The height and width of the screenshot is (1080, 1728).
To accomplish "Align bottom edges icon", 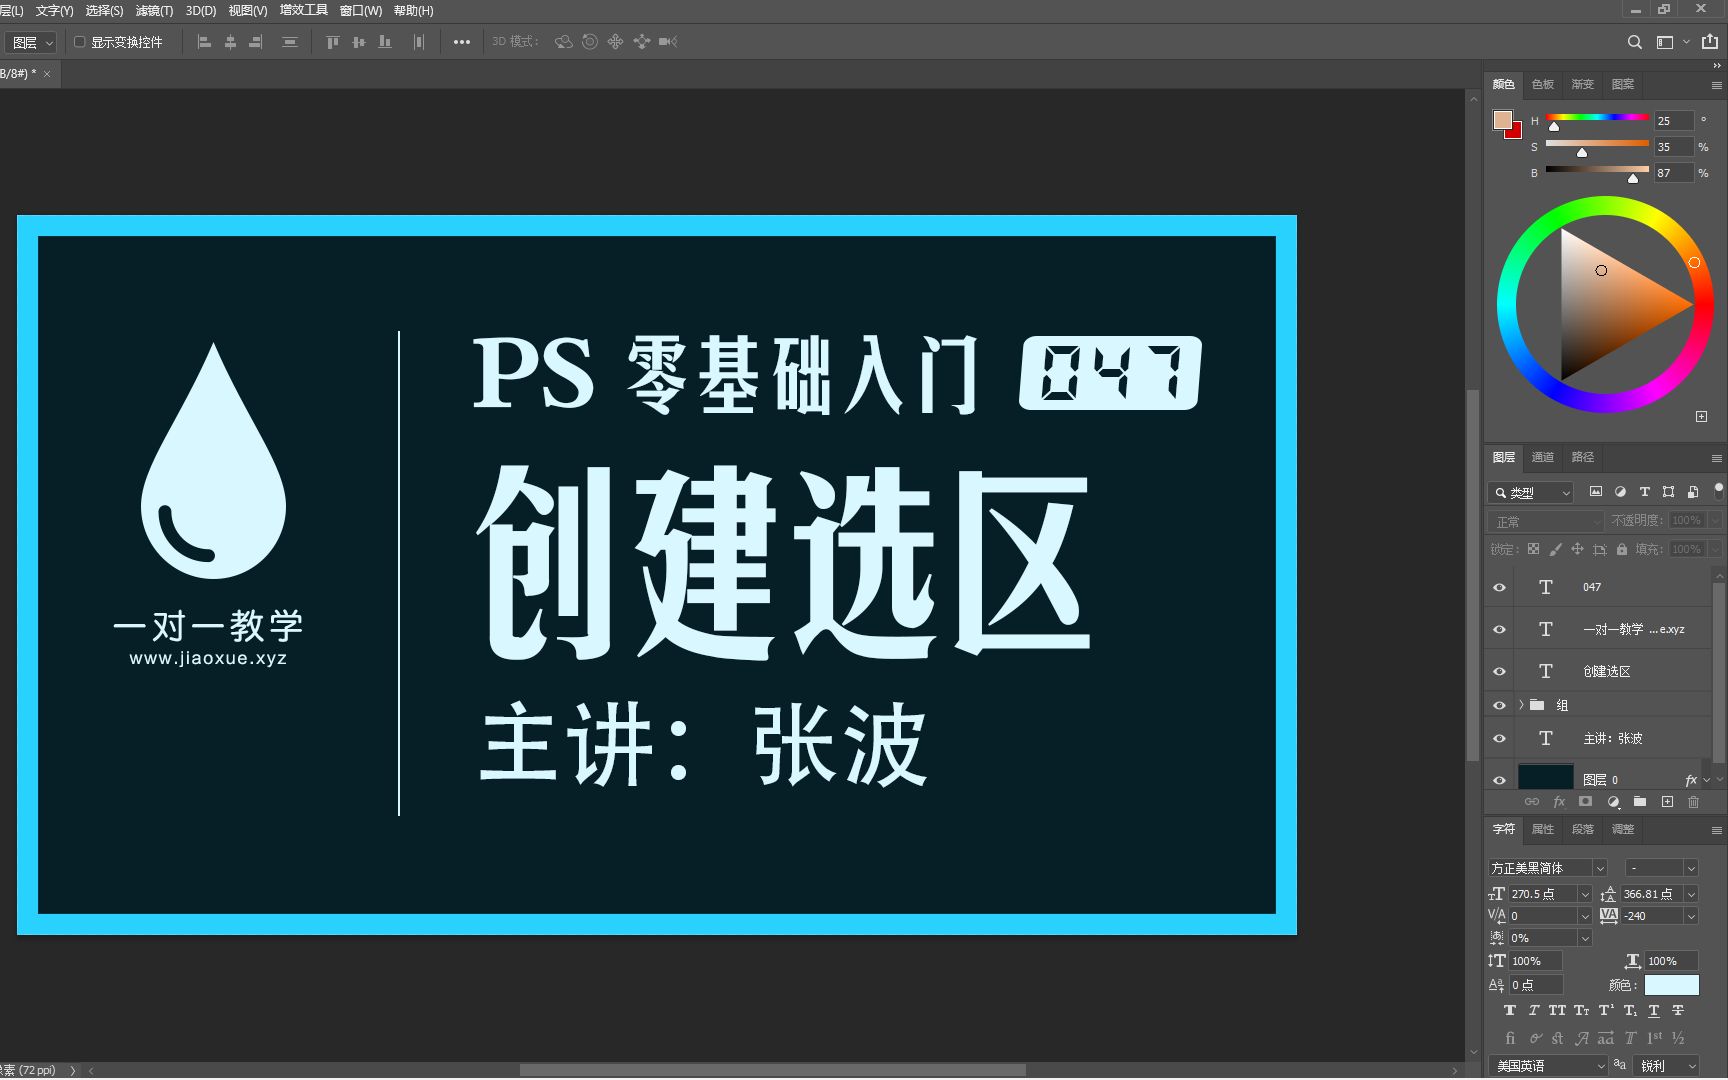I will point(385,42).
